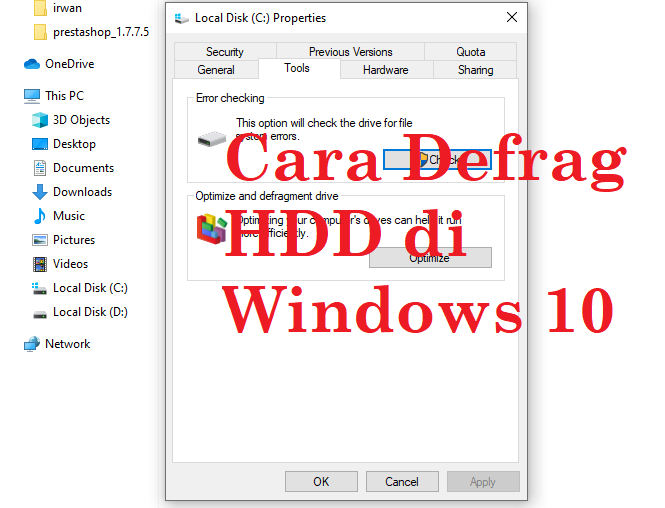Select Network in the navigation pane
Viewport: 665px width, 508px height.
67,344
